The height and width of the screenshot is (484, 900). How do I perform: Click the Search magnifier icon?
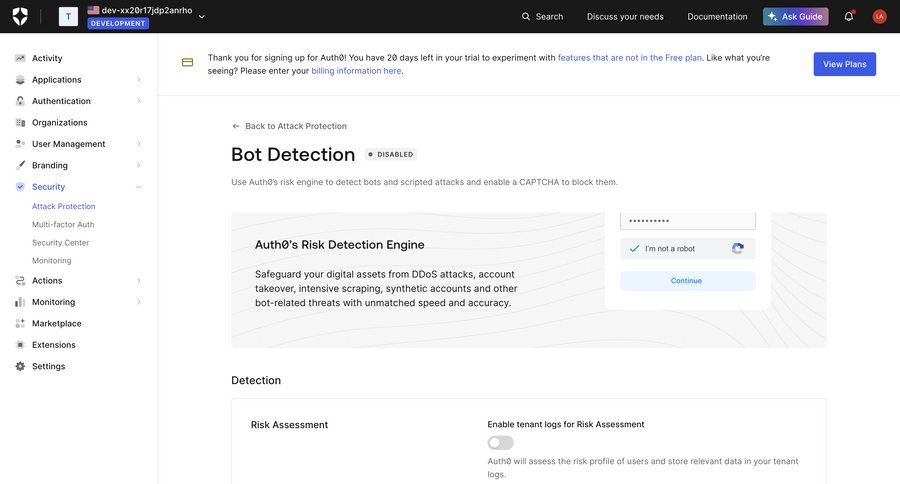[x=525, y=17]
